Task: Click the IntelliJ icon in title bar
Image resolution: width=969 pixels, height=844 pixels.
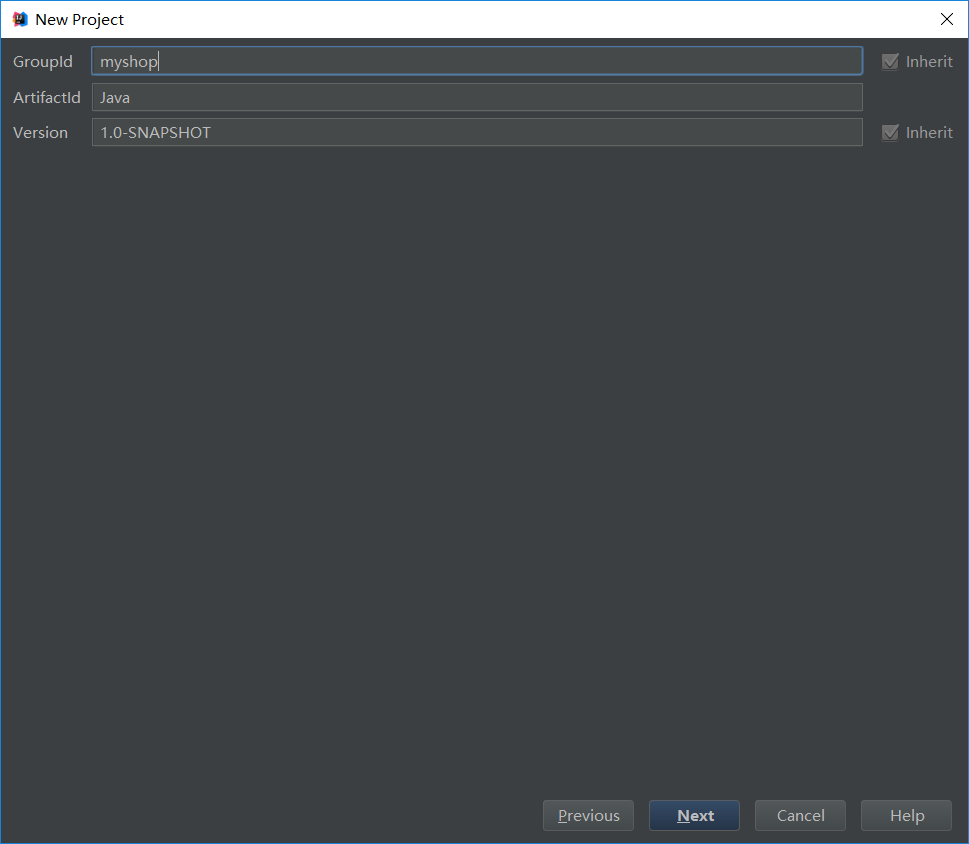Action: [x=20, y=19]
